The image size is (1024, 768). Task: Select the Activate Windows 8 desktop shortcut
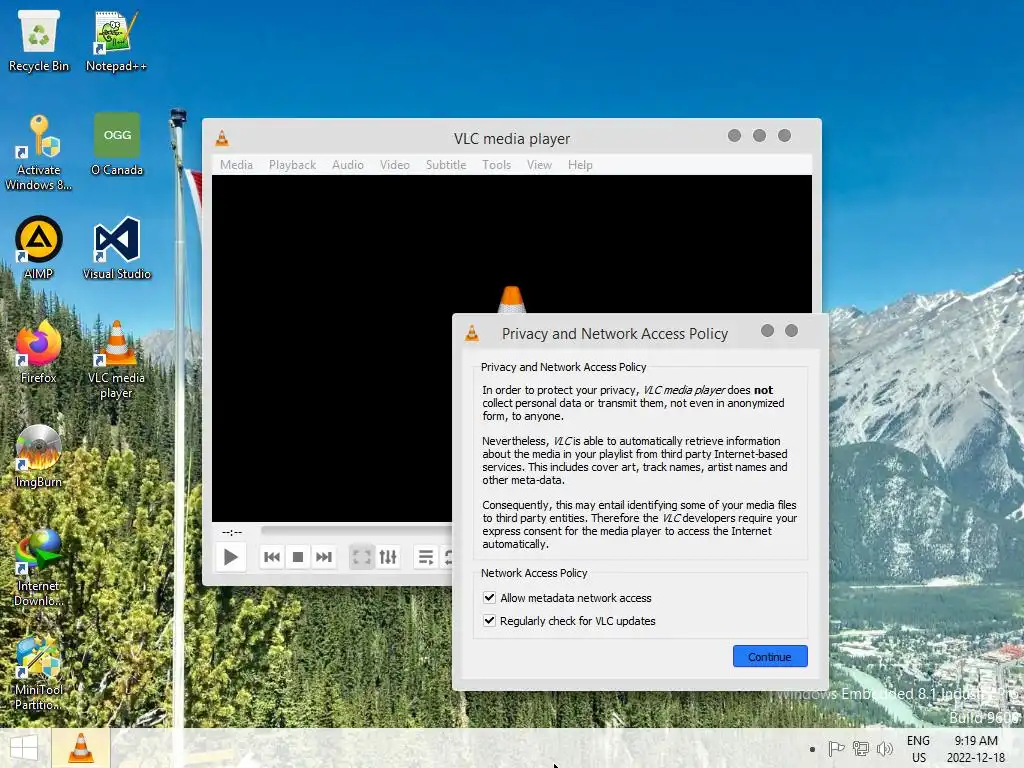click(x=39, y=152)
